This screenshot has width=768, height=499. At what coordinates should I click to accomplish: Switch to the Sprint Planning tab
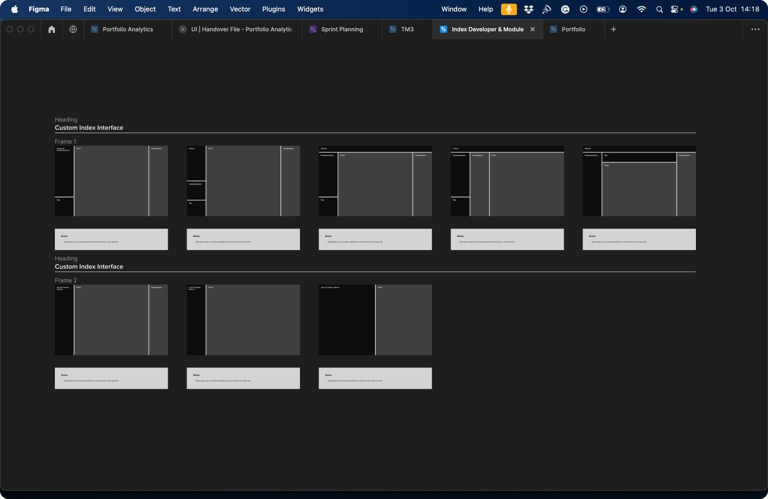pyautogui.click(x=341, y=30)
